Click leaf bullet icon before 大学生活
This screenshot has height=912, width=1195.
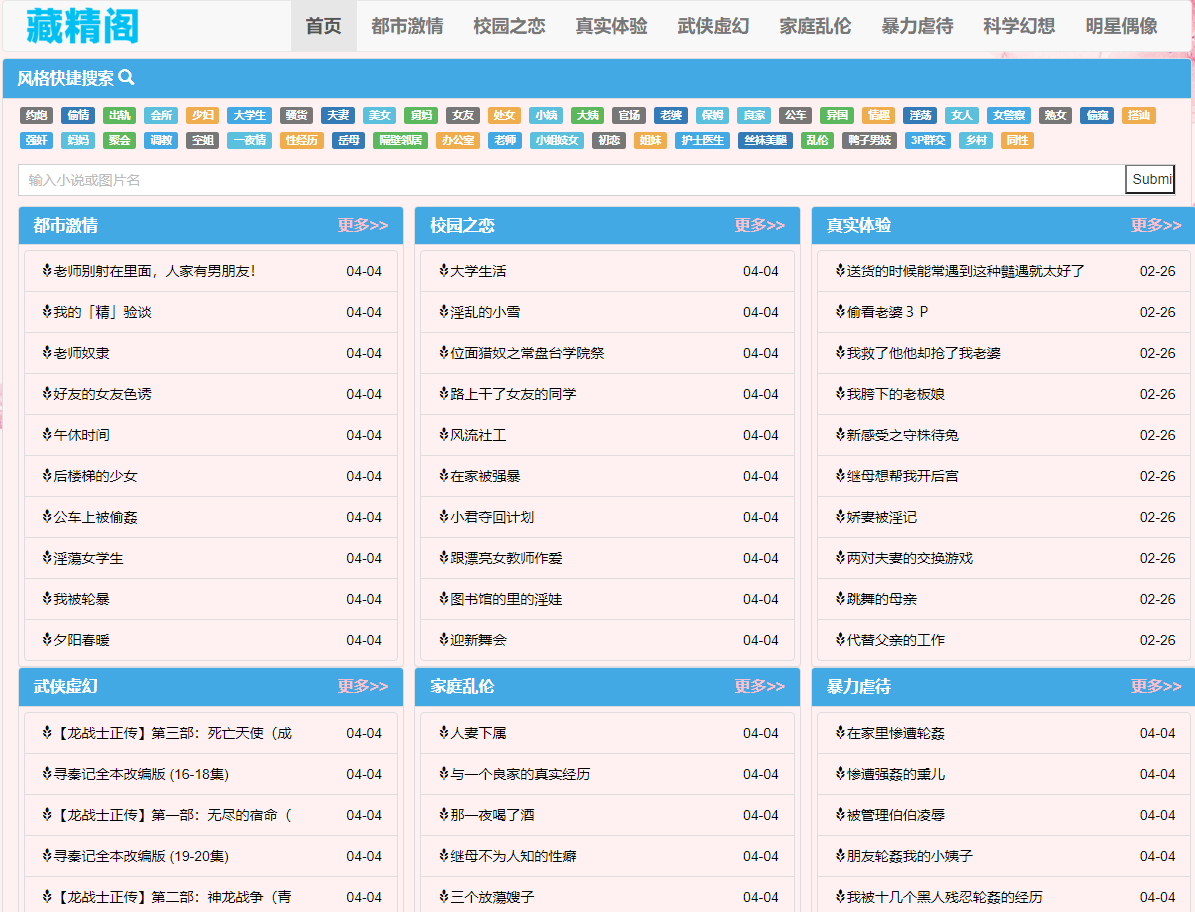coord(444,270)
